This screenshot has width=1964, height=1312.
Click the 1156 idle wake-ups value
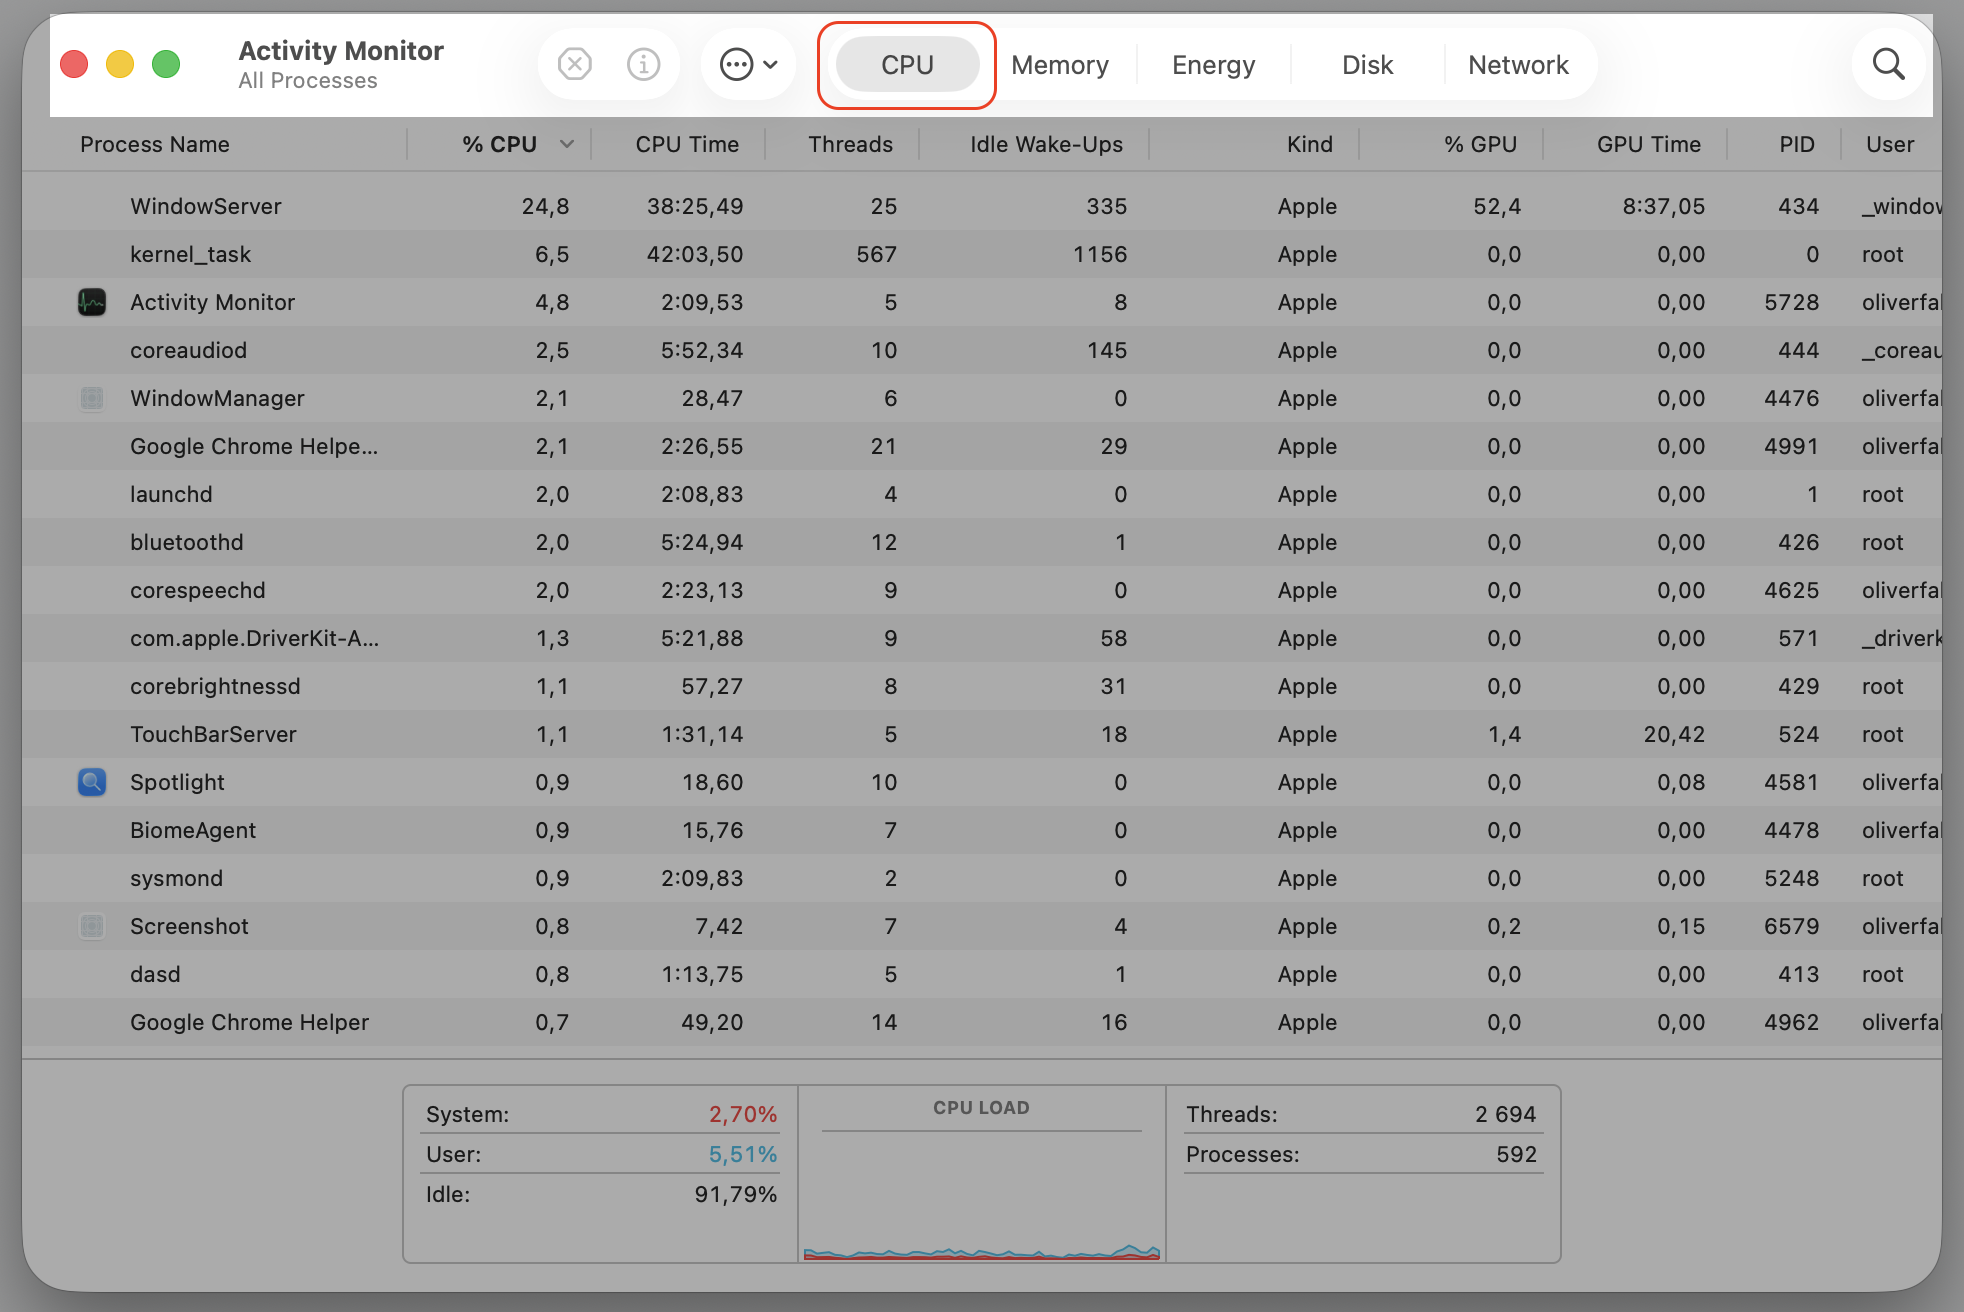pyautogui.click(x=1100, y=254)
